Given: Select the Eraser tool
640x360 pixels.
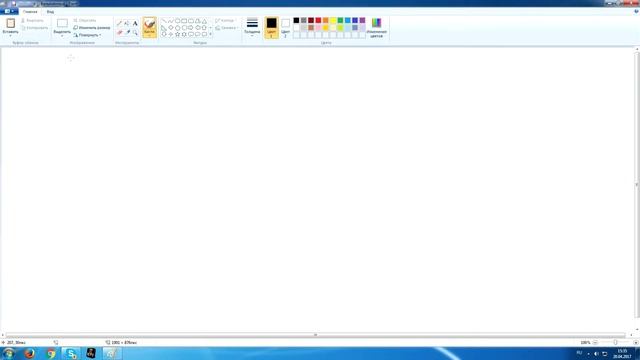Looking at the screenshot, I should [x=119, y=32].
